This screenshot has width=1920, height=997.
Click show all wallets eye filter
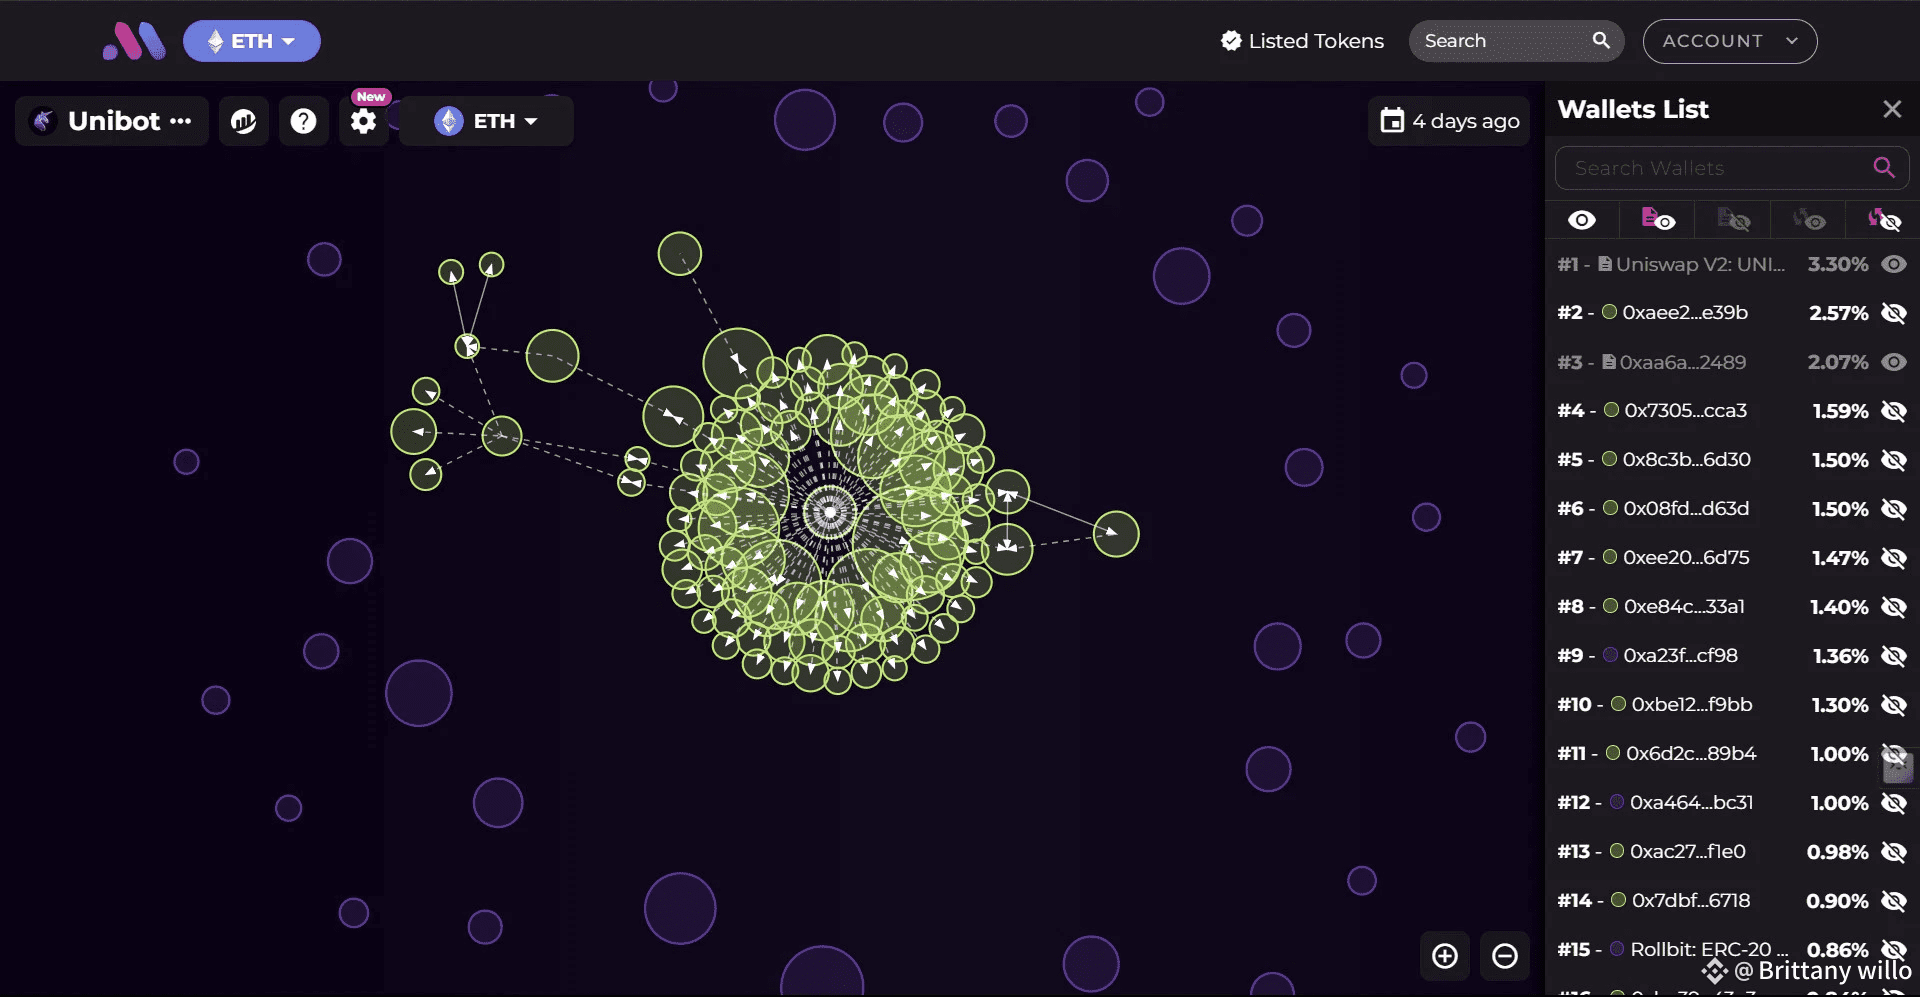[x=1582, y=220]
